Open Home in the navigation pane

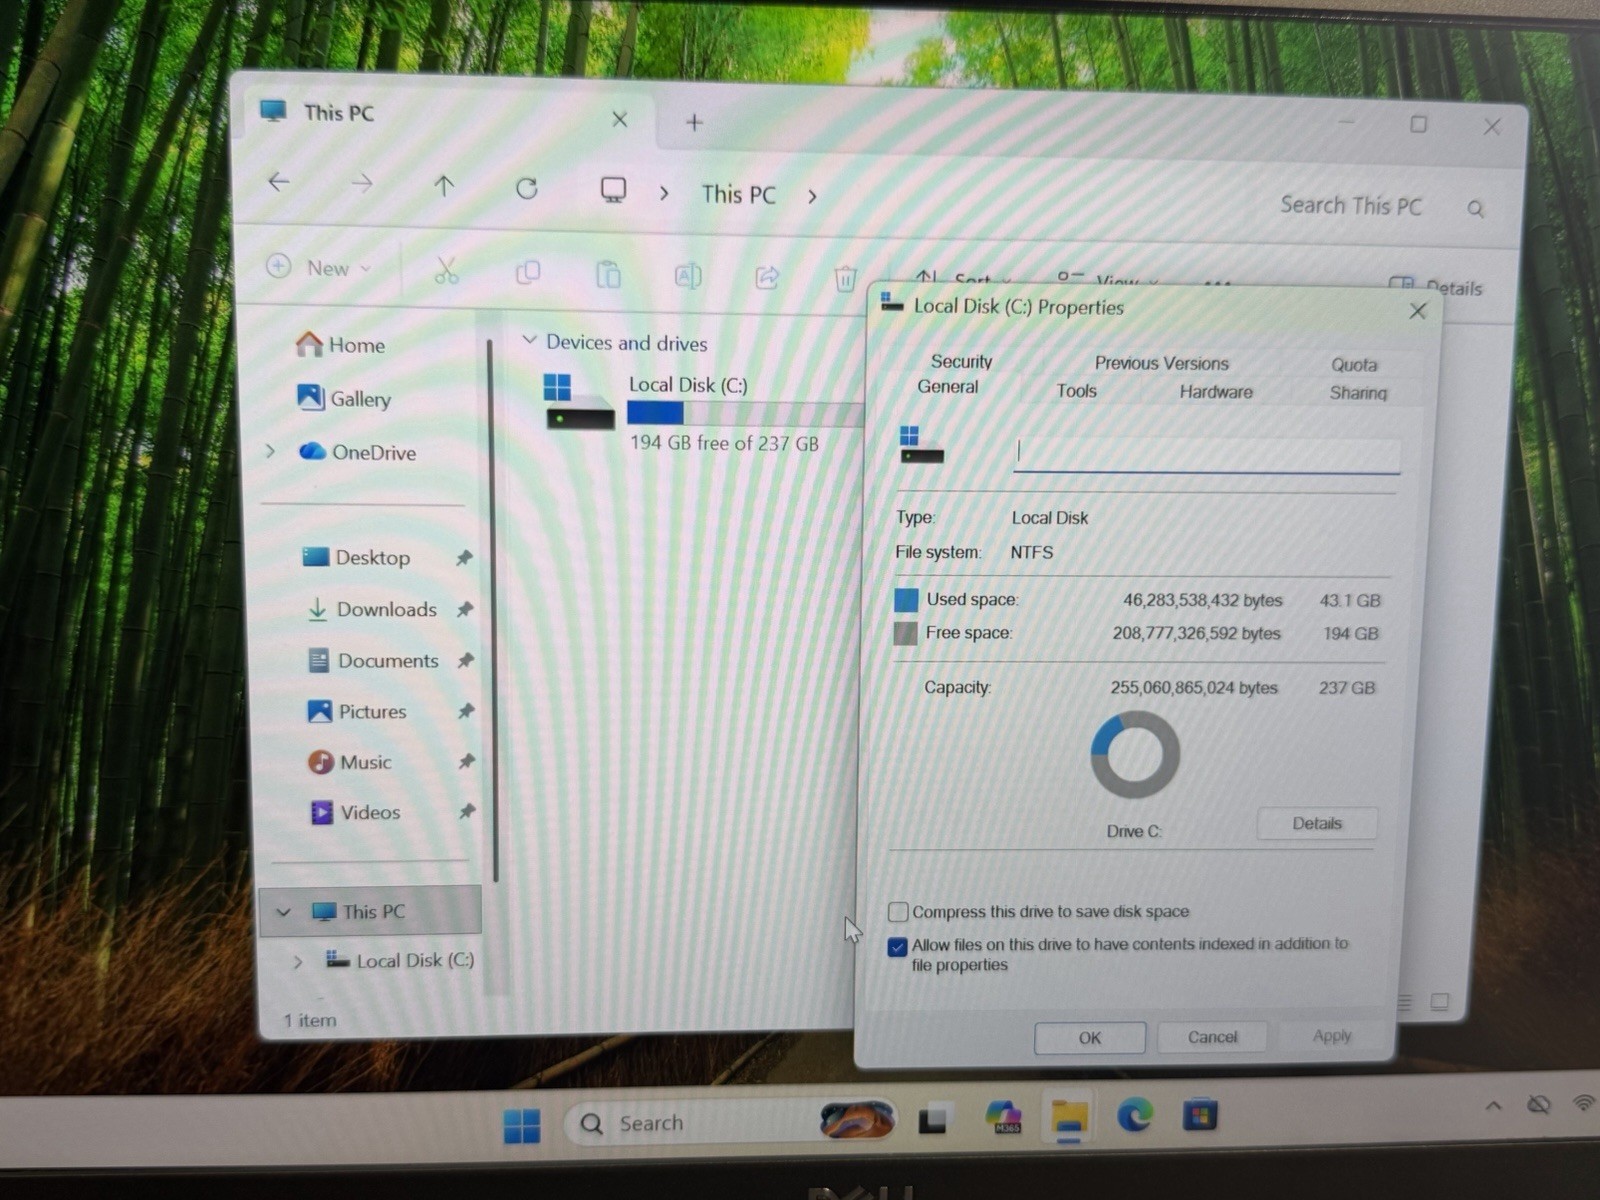pos(341,345)
